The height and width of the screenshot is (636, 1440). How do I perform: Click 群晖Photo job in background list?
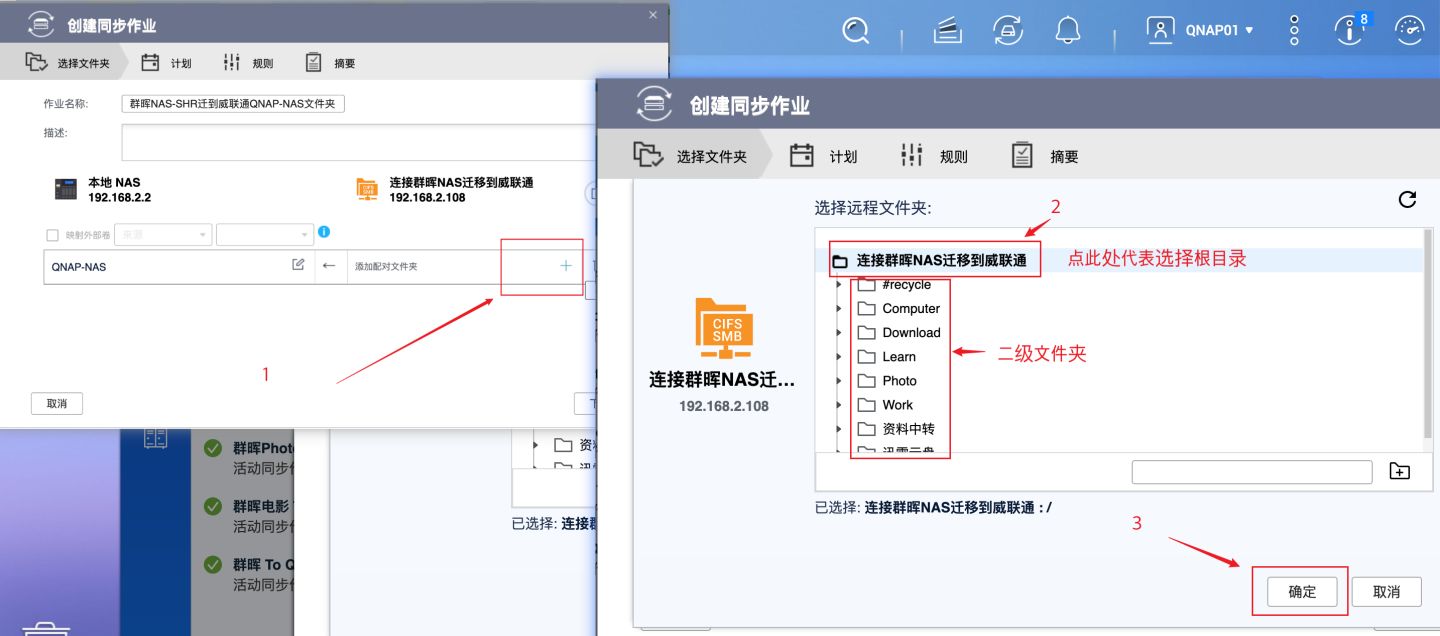coord(263,449)
